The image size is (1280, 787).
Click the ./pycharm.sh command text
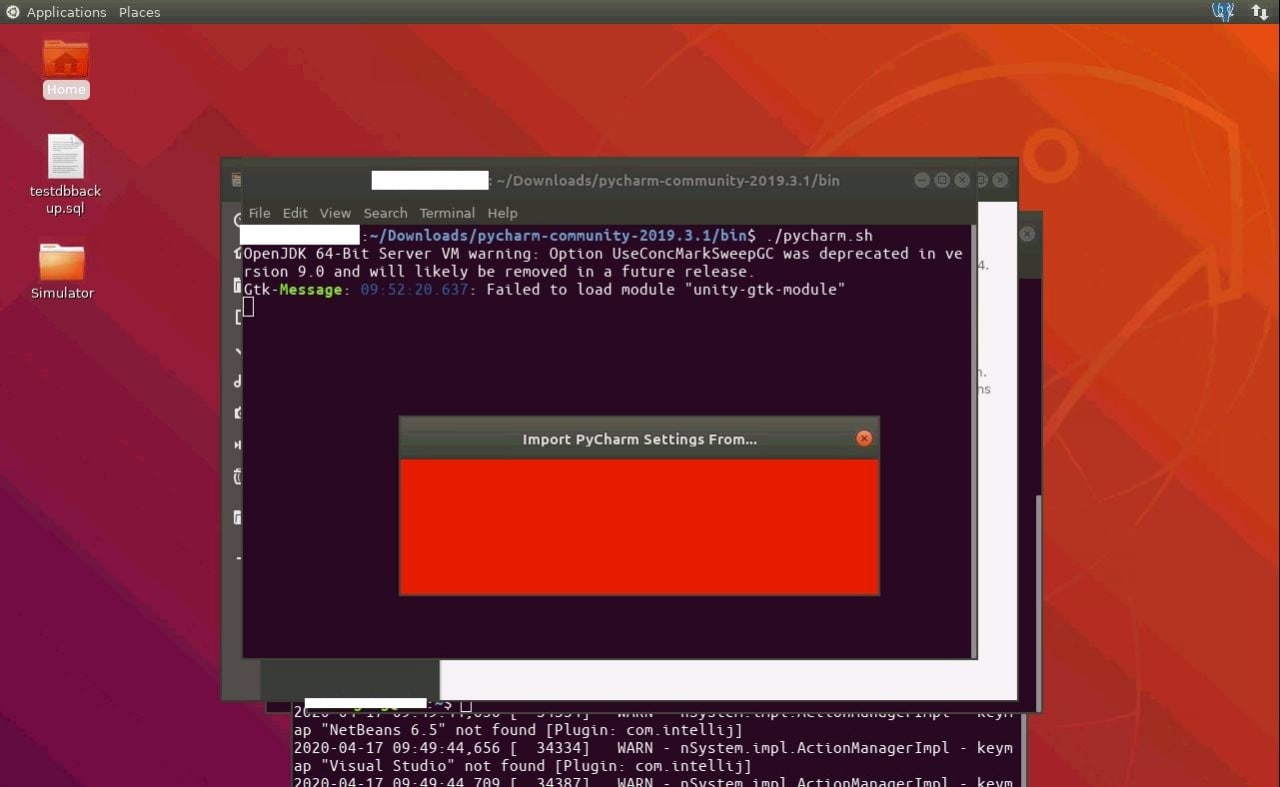(819, 236)
